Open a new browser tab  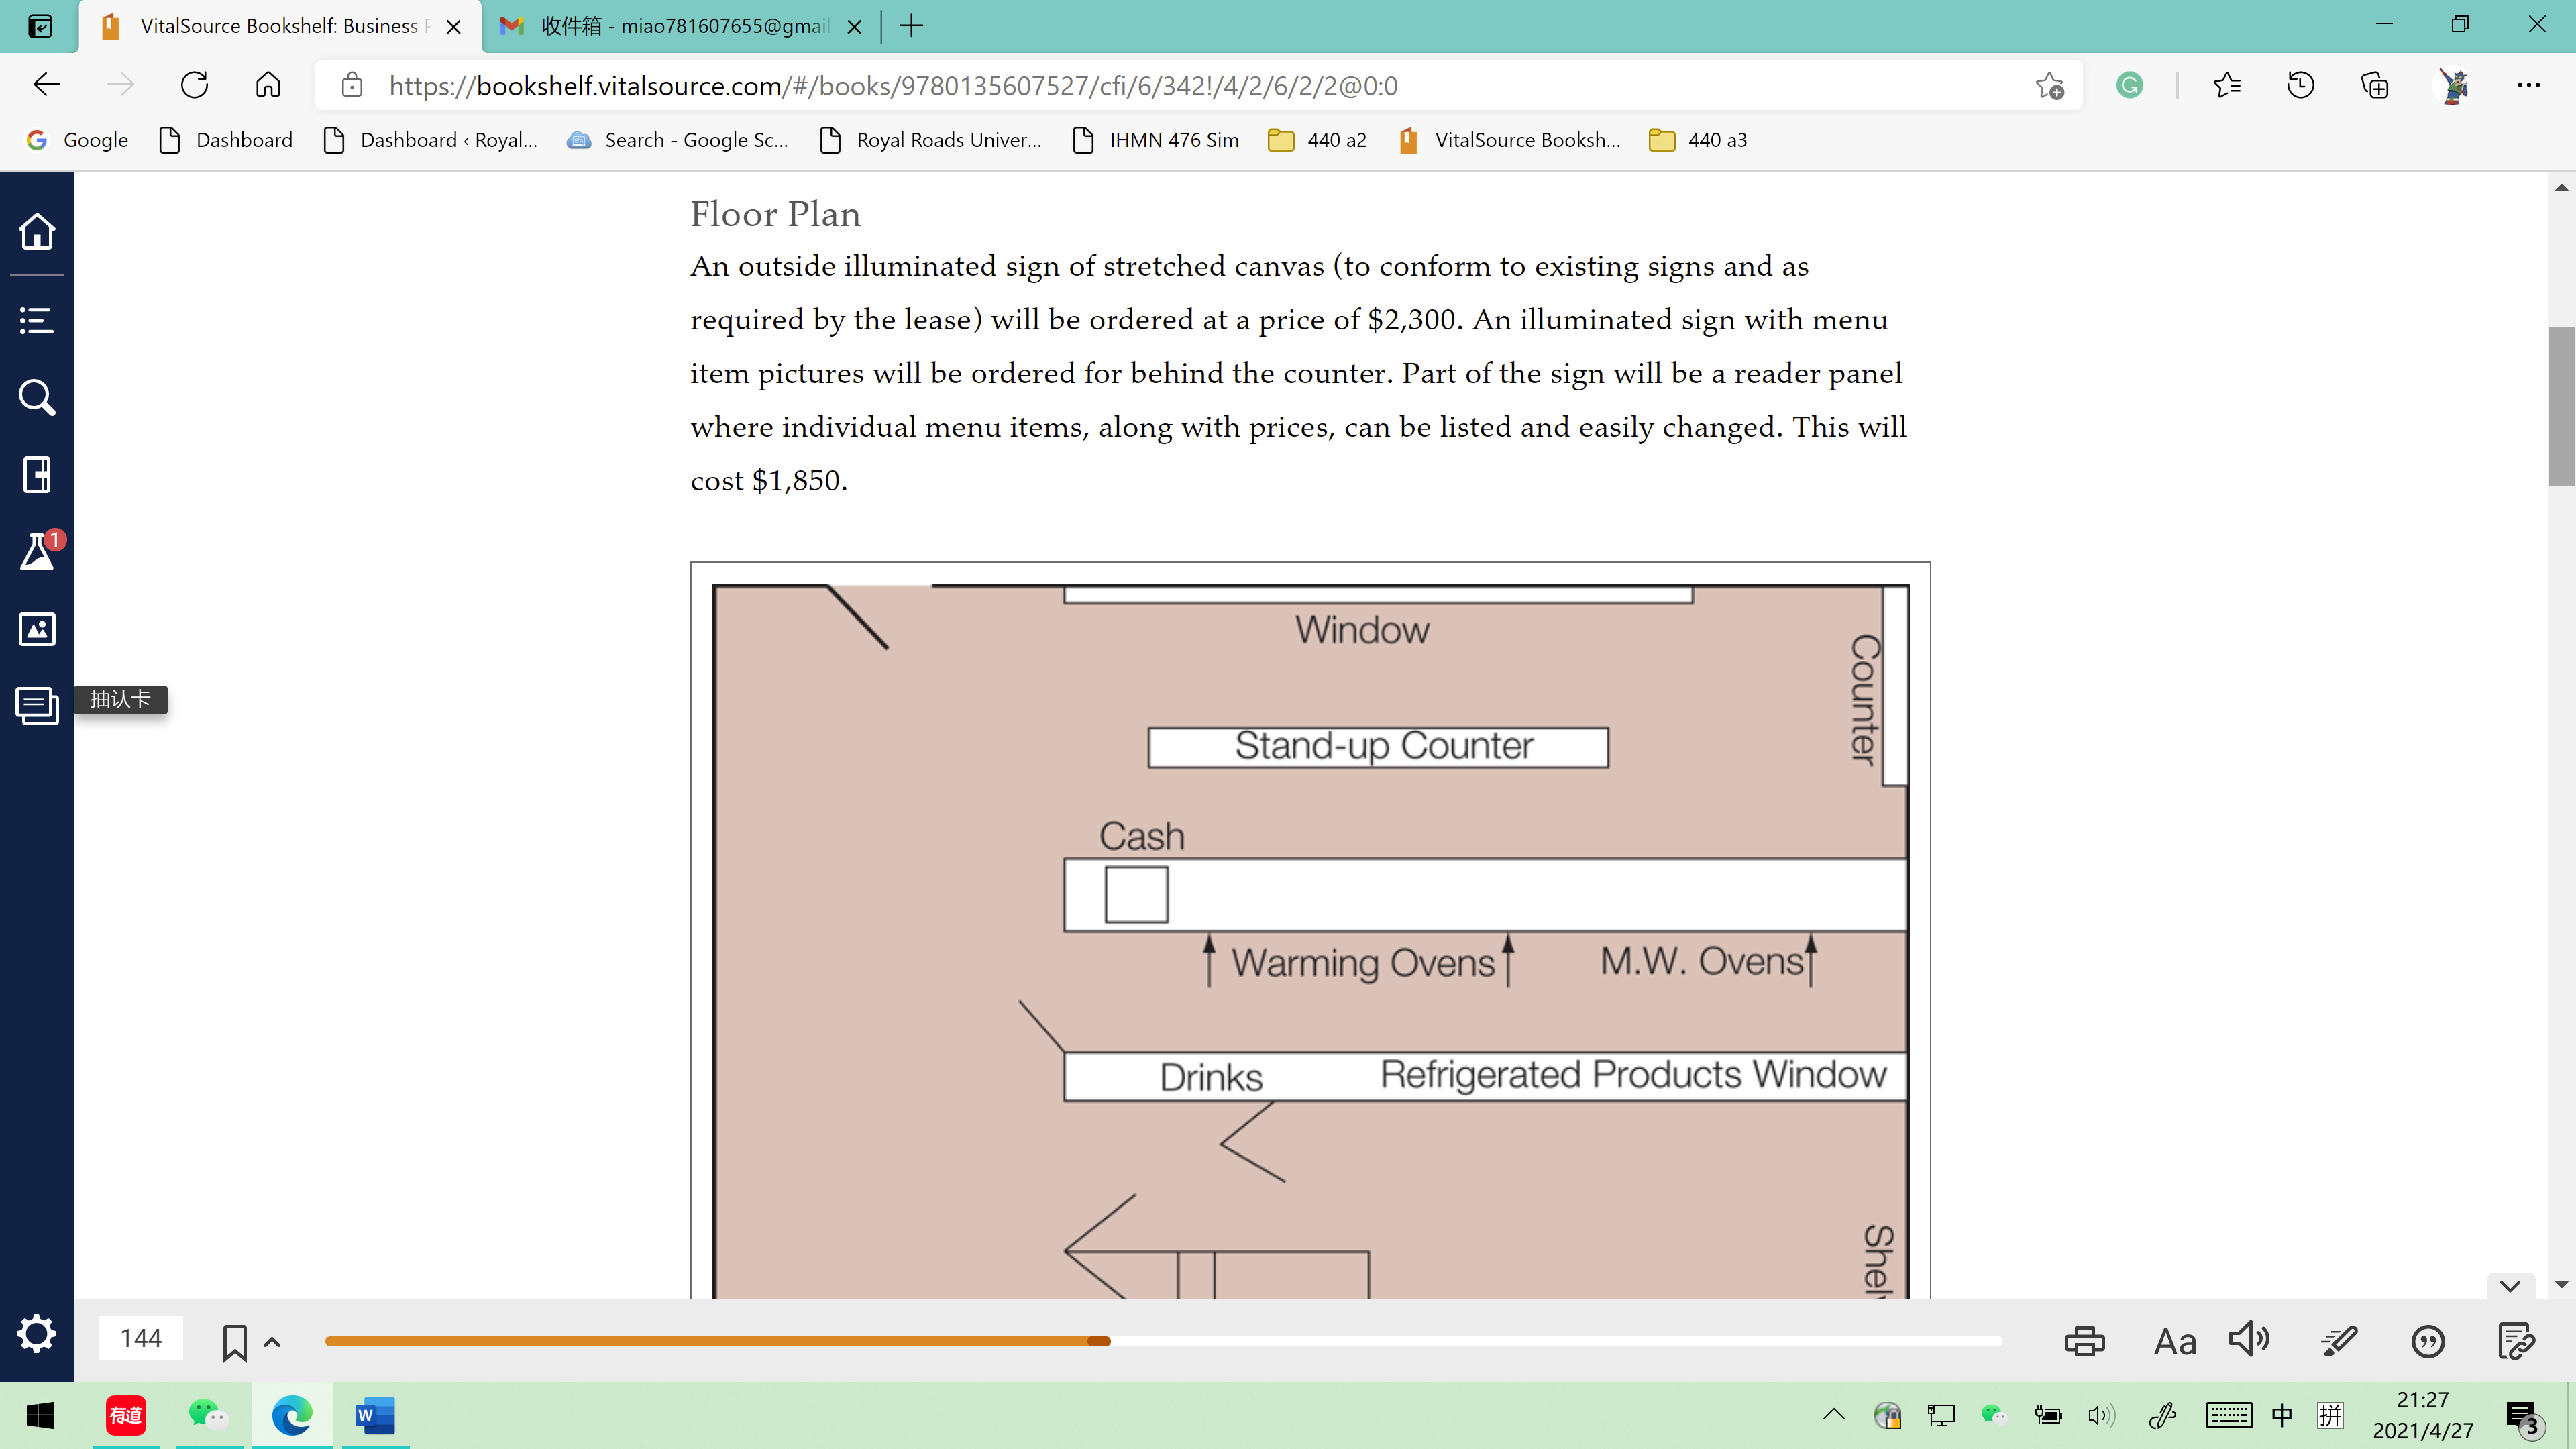click(911, 26)
